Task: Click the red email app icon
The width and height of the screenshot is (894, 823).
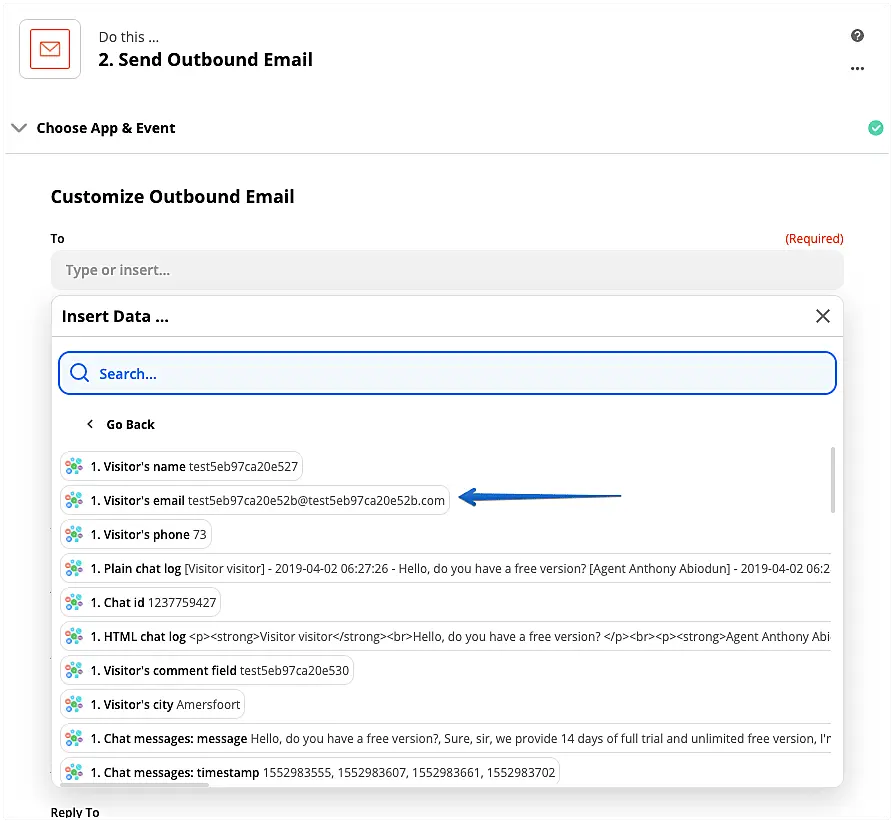Action: tap(50, 49)
